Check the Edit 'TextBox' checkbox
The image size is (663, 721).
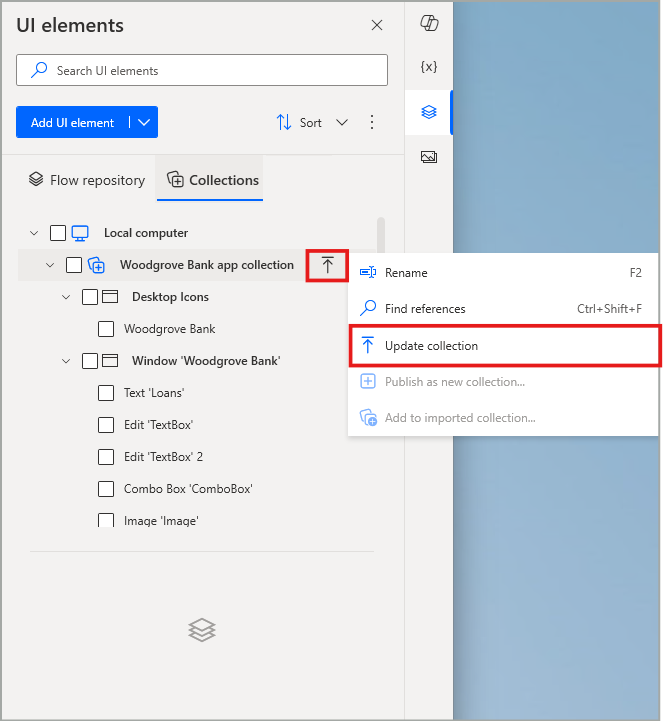click(x=106, y=425)
